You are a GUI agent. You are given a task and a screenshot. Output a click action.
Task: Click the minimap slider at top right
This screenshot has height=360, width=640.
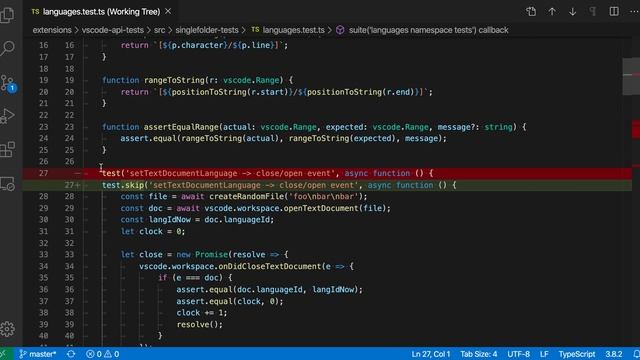tap(631, 77)
